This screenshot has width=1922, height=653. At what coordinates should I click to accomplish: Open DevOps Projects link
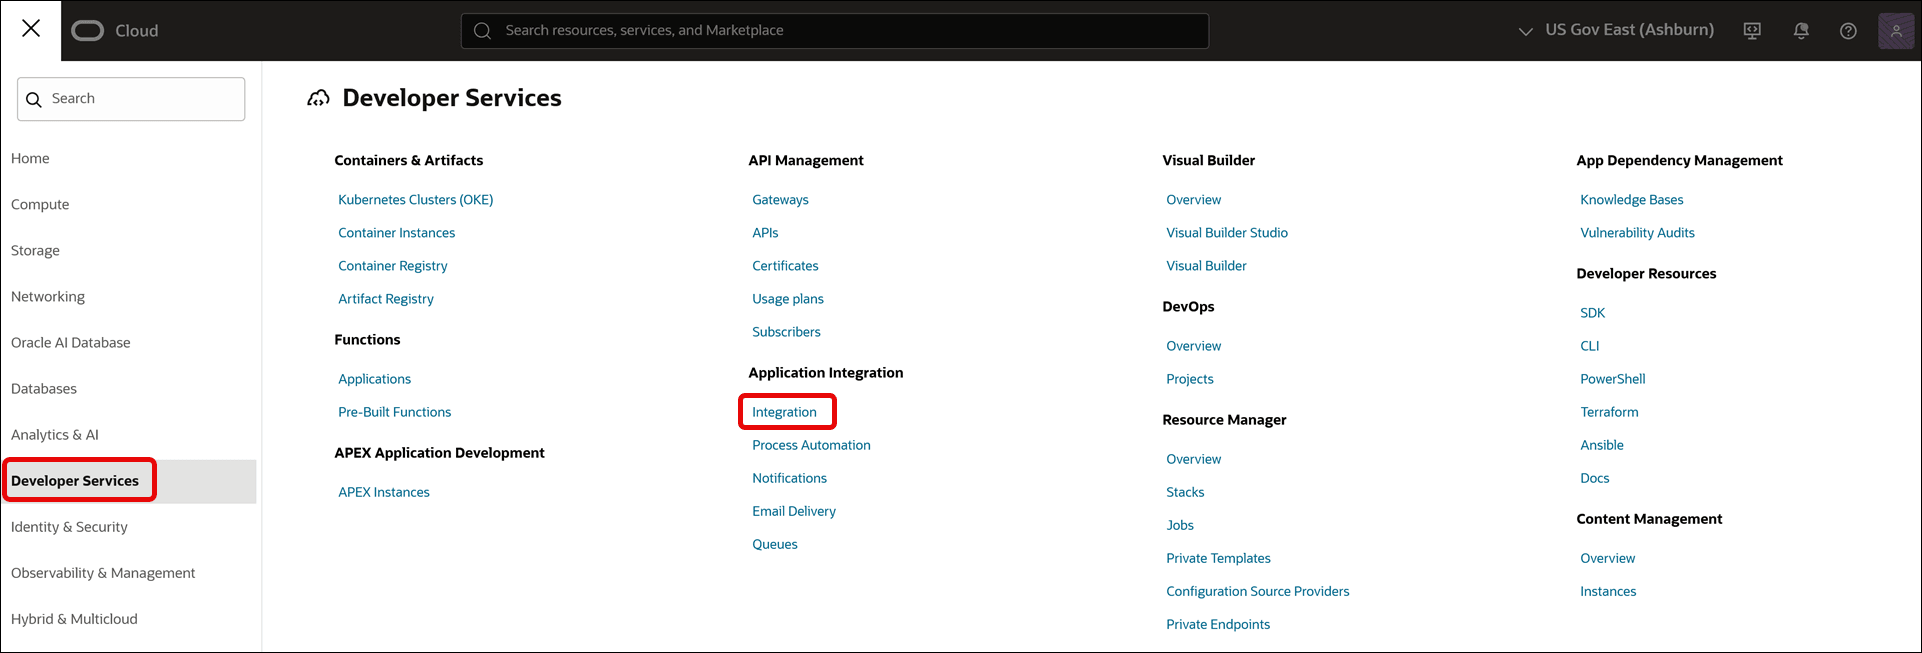[x=1190, y=379]
